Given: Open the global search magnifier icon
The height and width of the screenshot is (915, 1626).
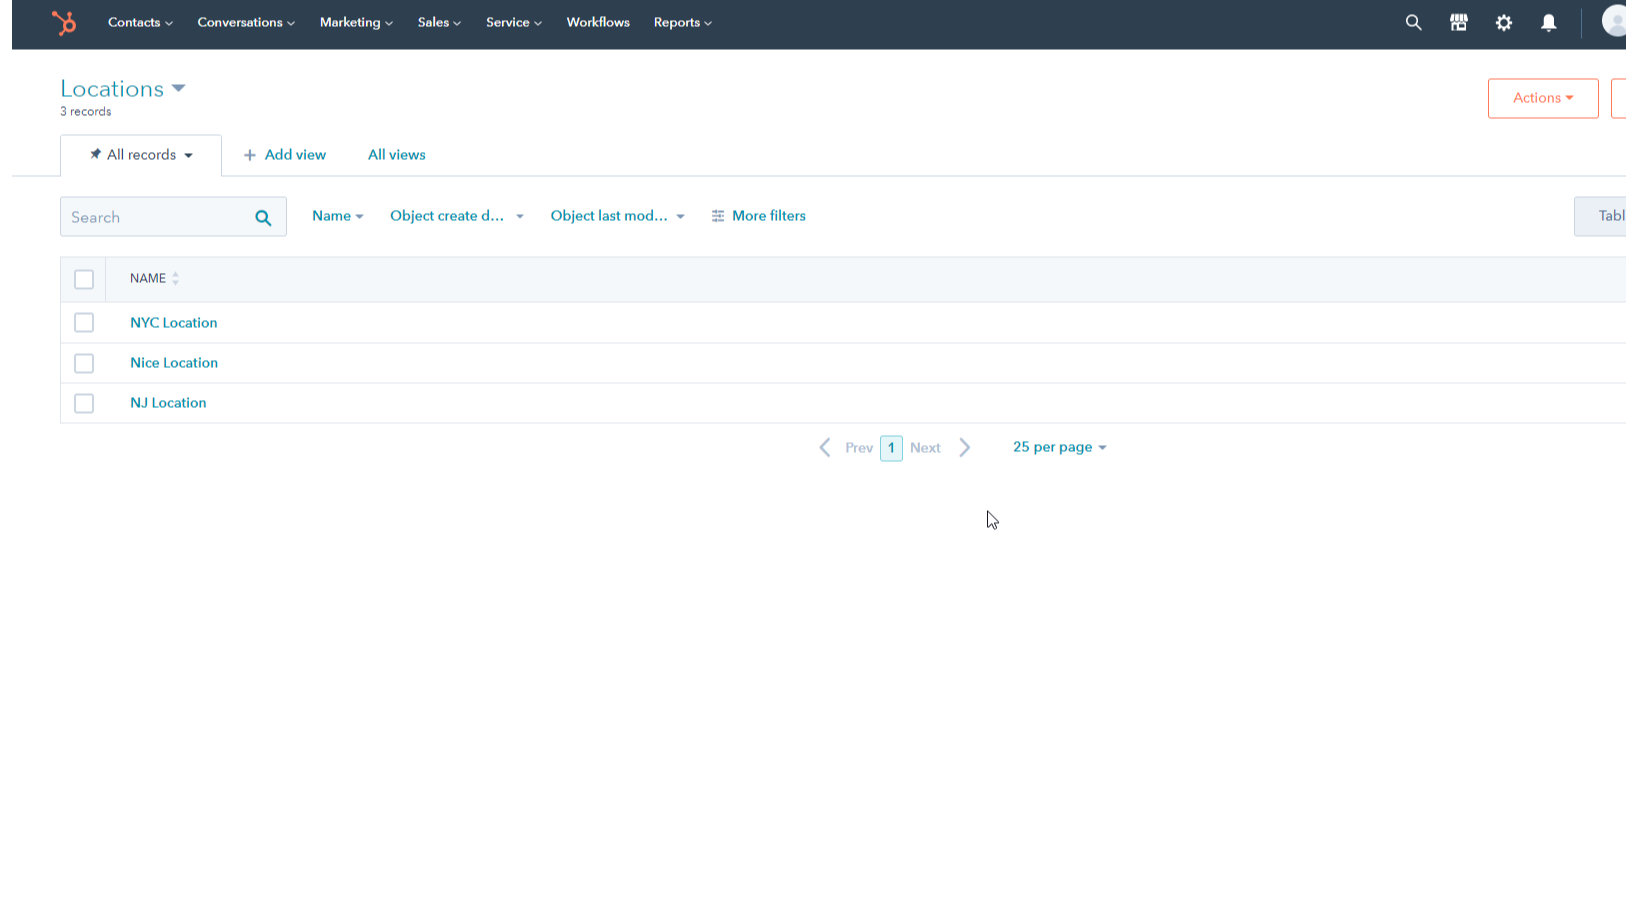Looking at the screenshot, I should (1413, 22).
